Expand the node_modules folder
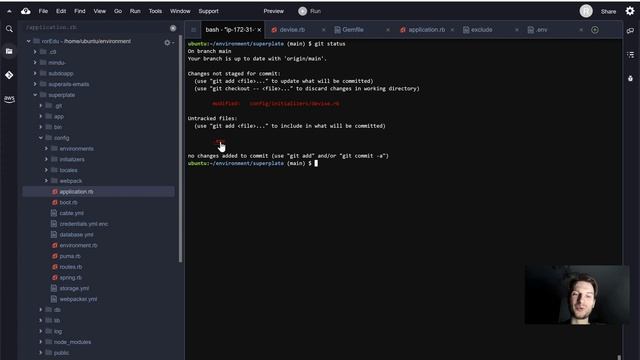Screen dimensions: 640x360 click(x=41, y=342)
